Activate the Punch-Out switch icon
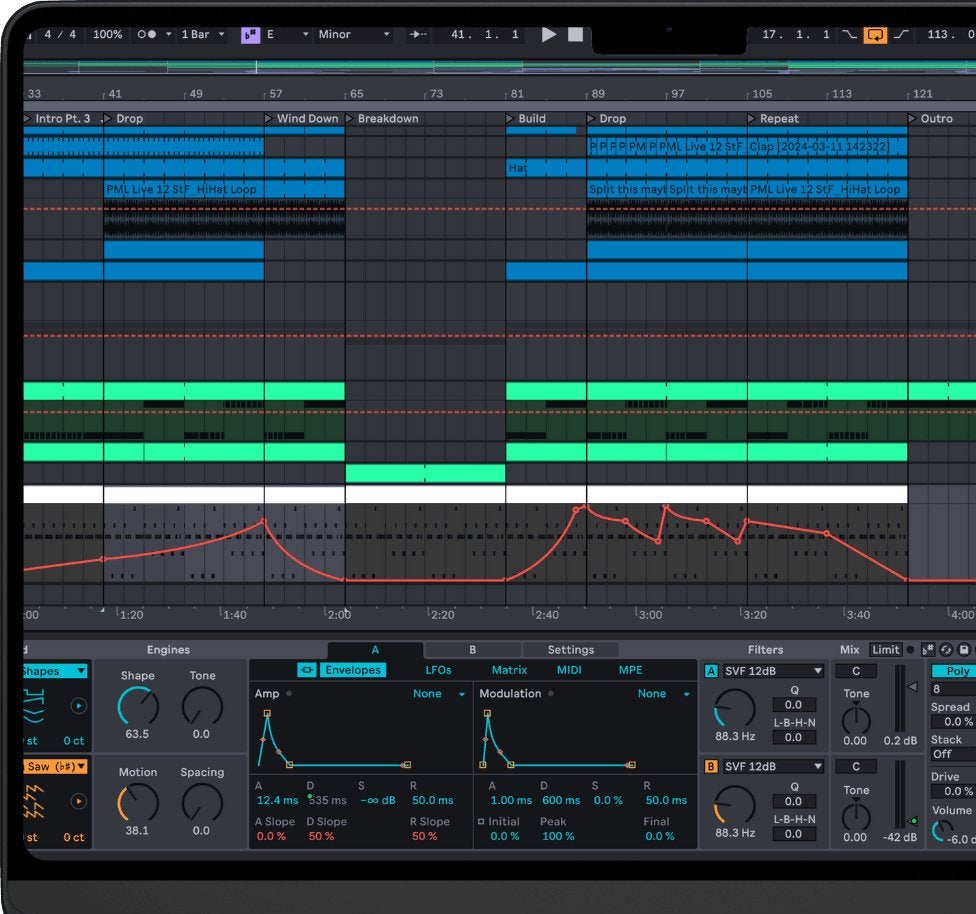This screenshot has width=976, height=914. 901,34
